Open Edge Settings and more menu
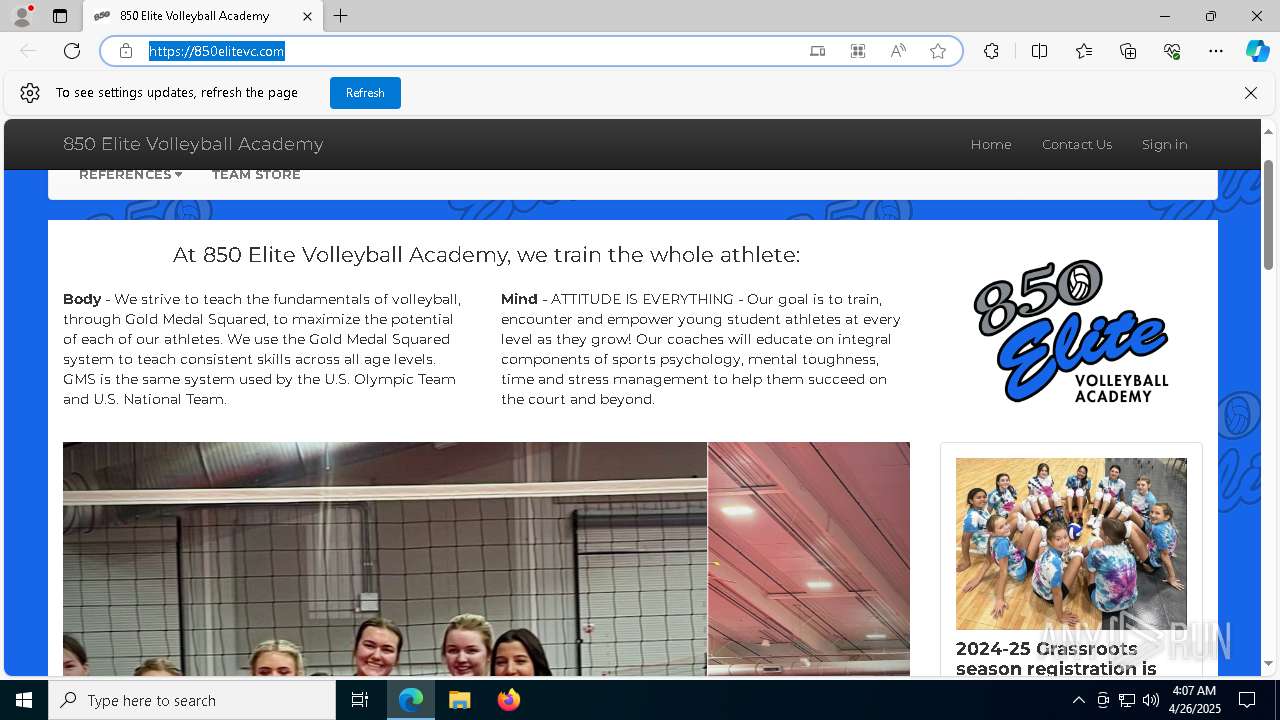Screen dimensions: 1280x720 pyautogui.click(x=1216, y=51)
